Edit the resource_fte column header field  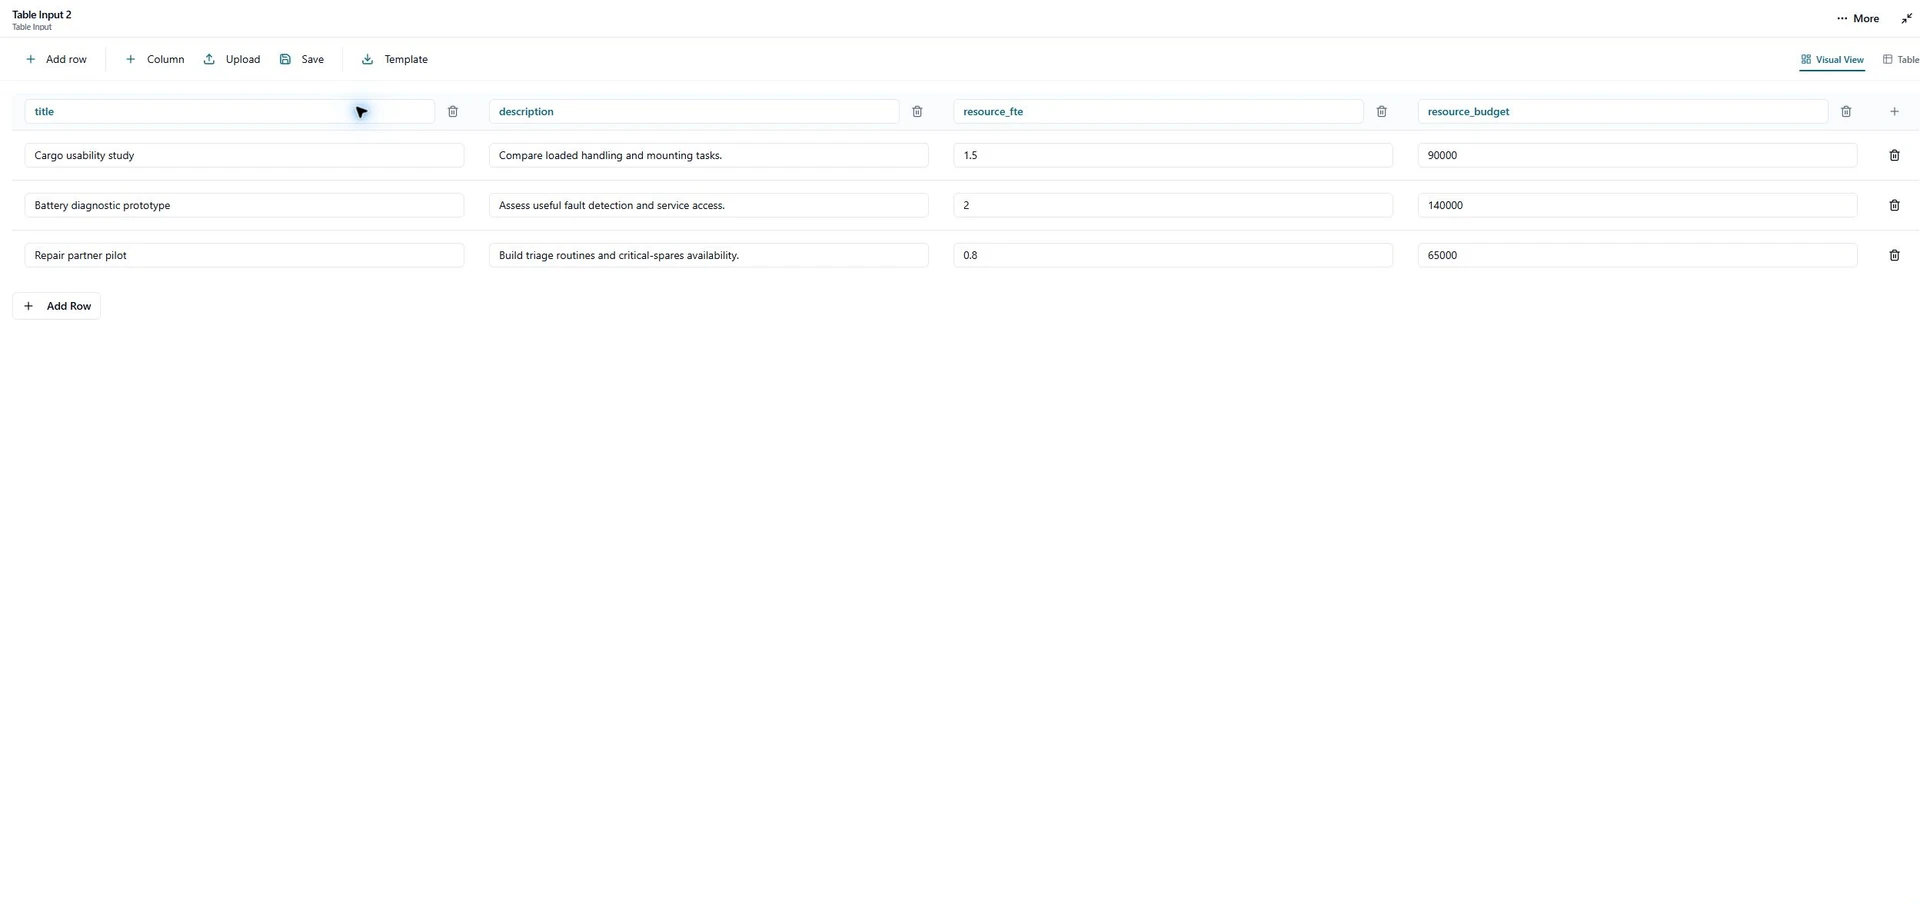click(1158, 112)
